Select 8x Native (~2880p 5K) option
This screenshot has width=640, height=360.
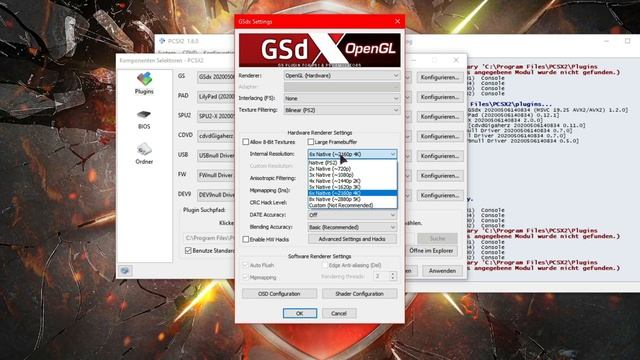[x=352, y=199]
